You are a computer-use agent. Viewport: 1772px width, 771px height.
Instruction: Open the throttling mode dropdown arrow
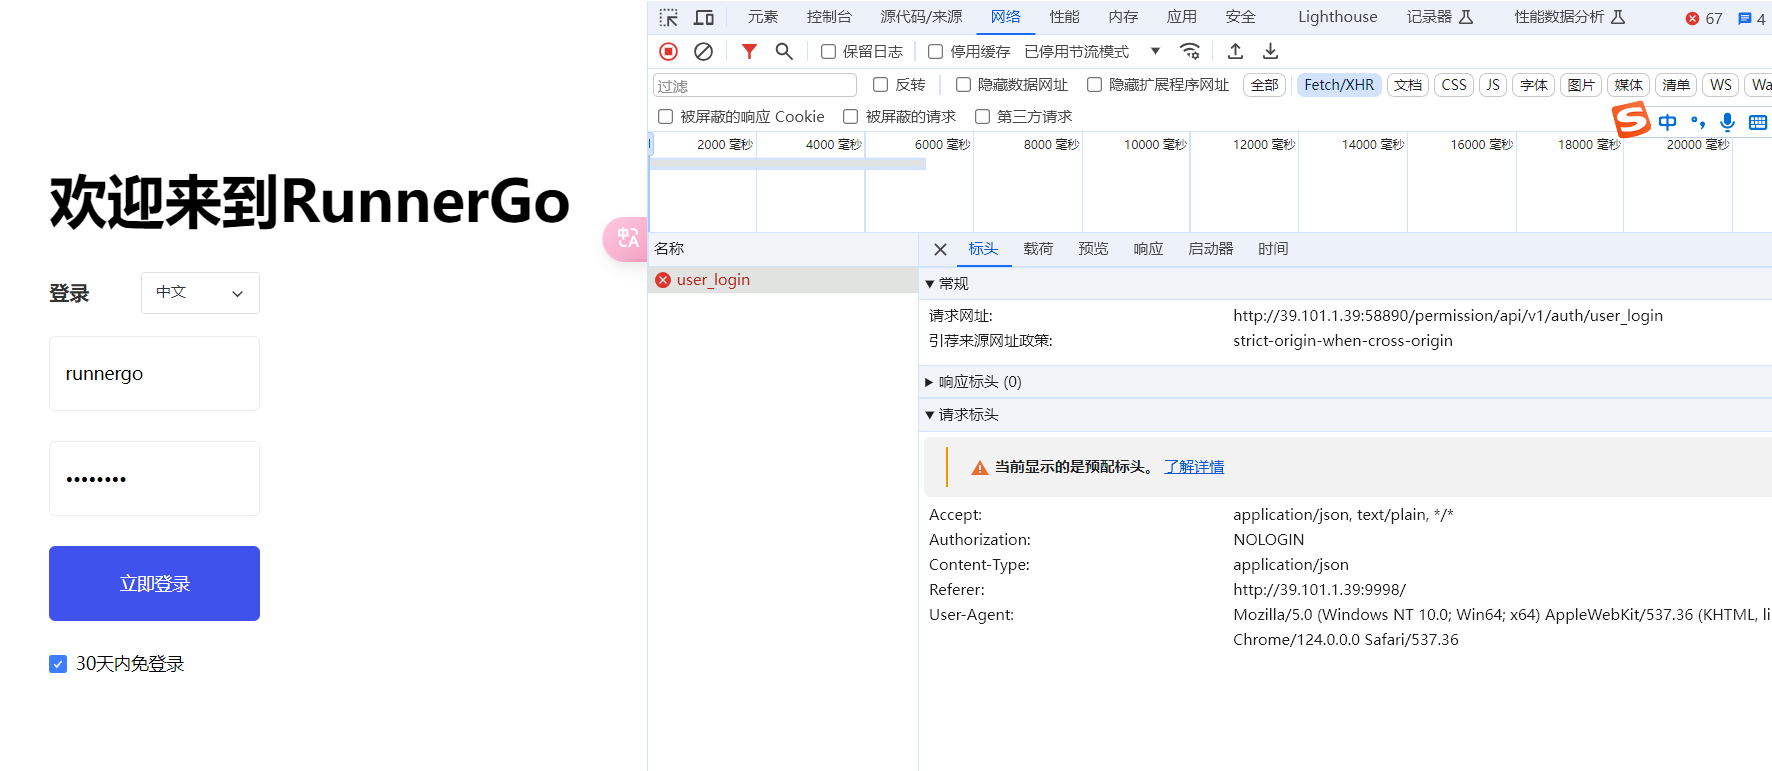1155,51
